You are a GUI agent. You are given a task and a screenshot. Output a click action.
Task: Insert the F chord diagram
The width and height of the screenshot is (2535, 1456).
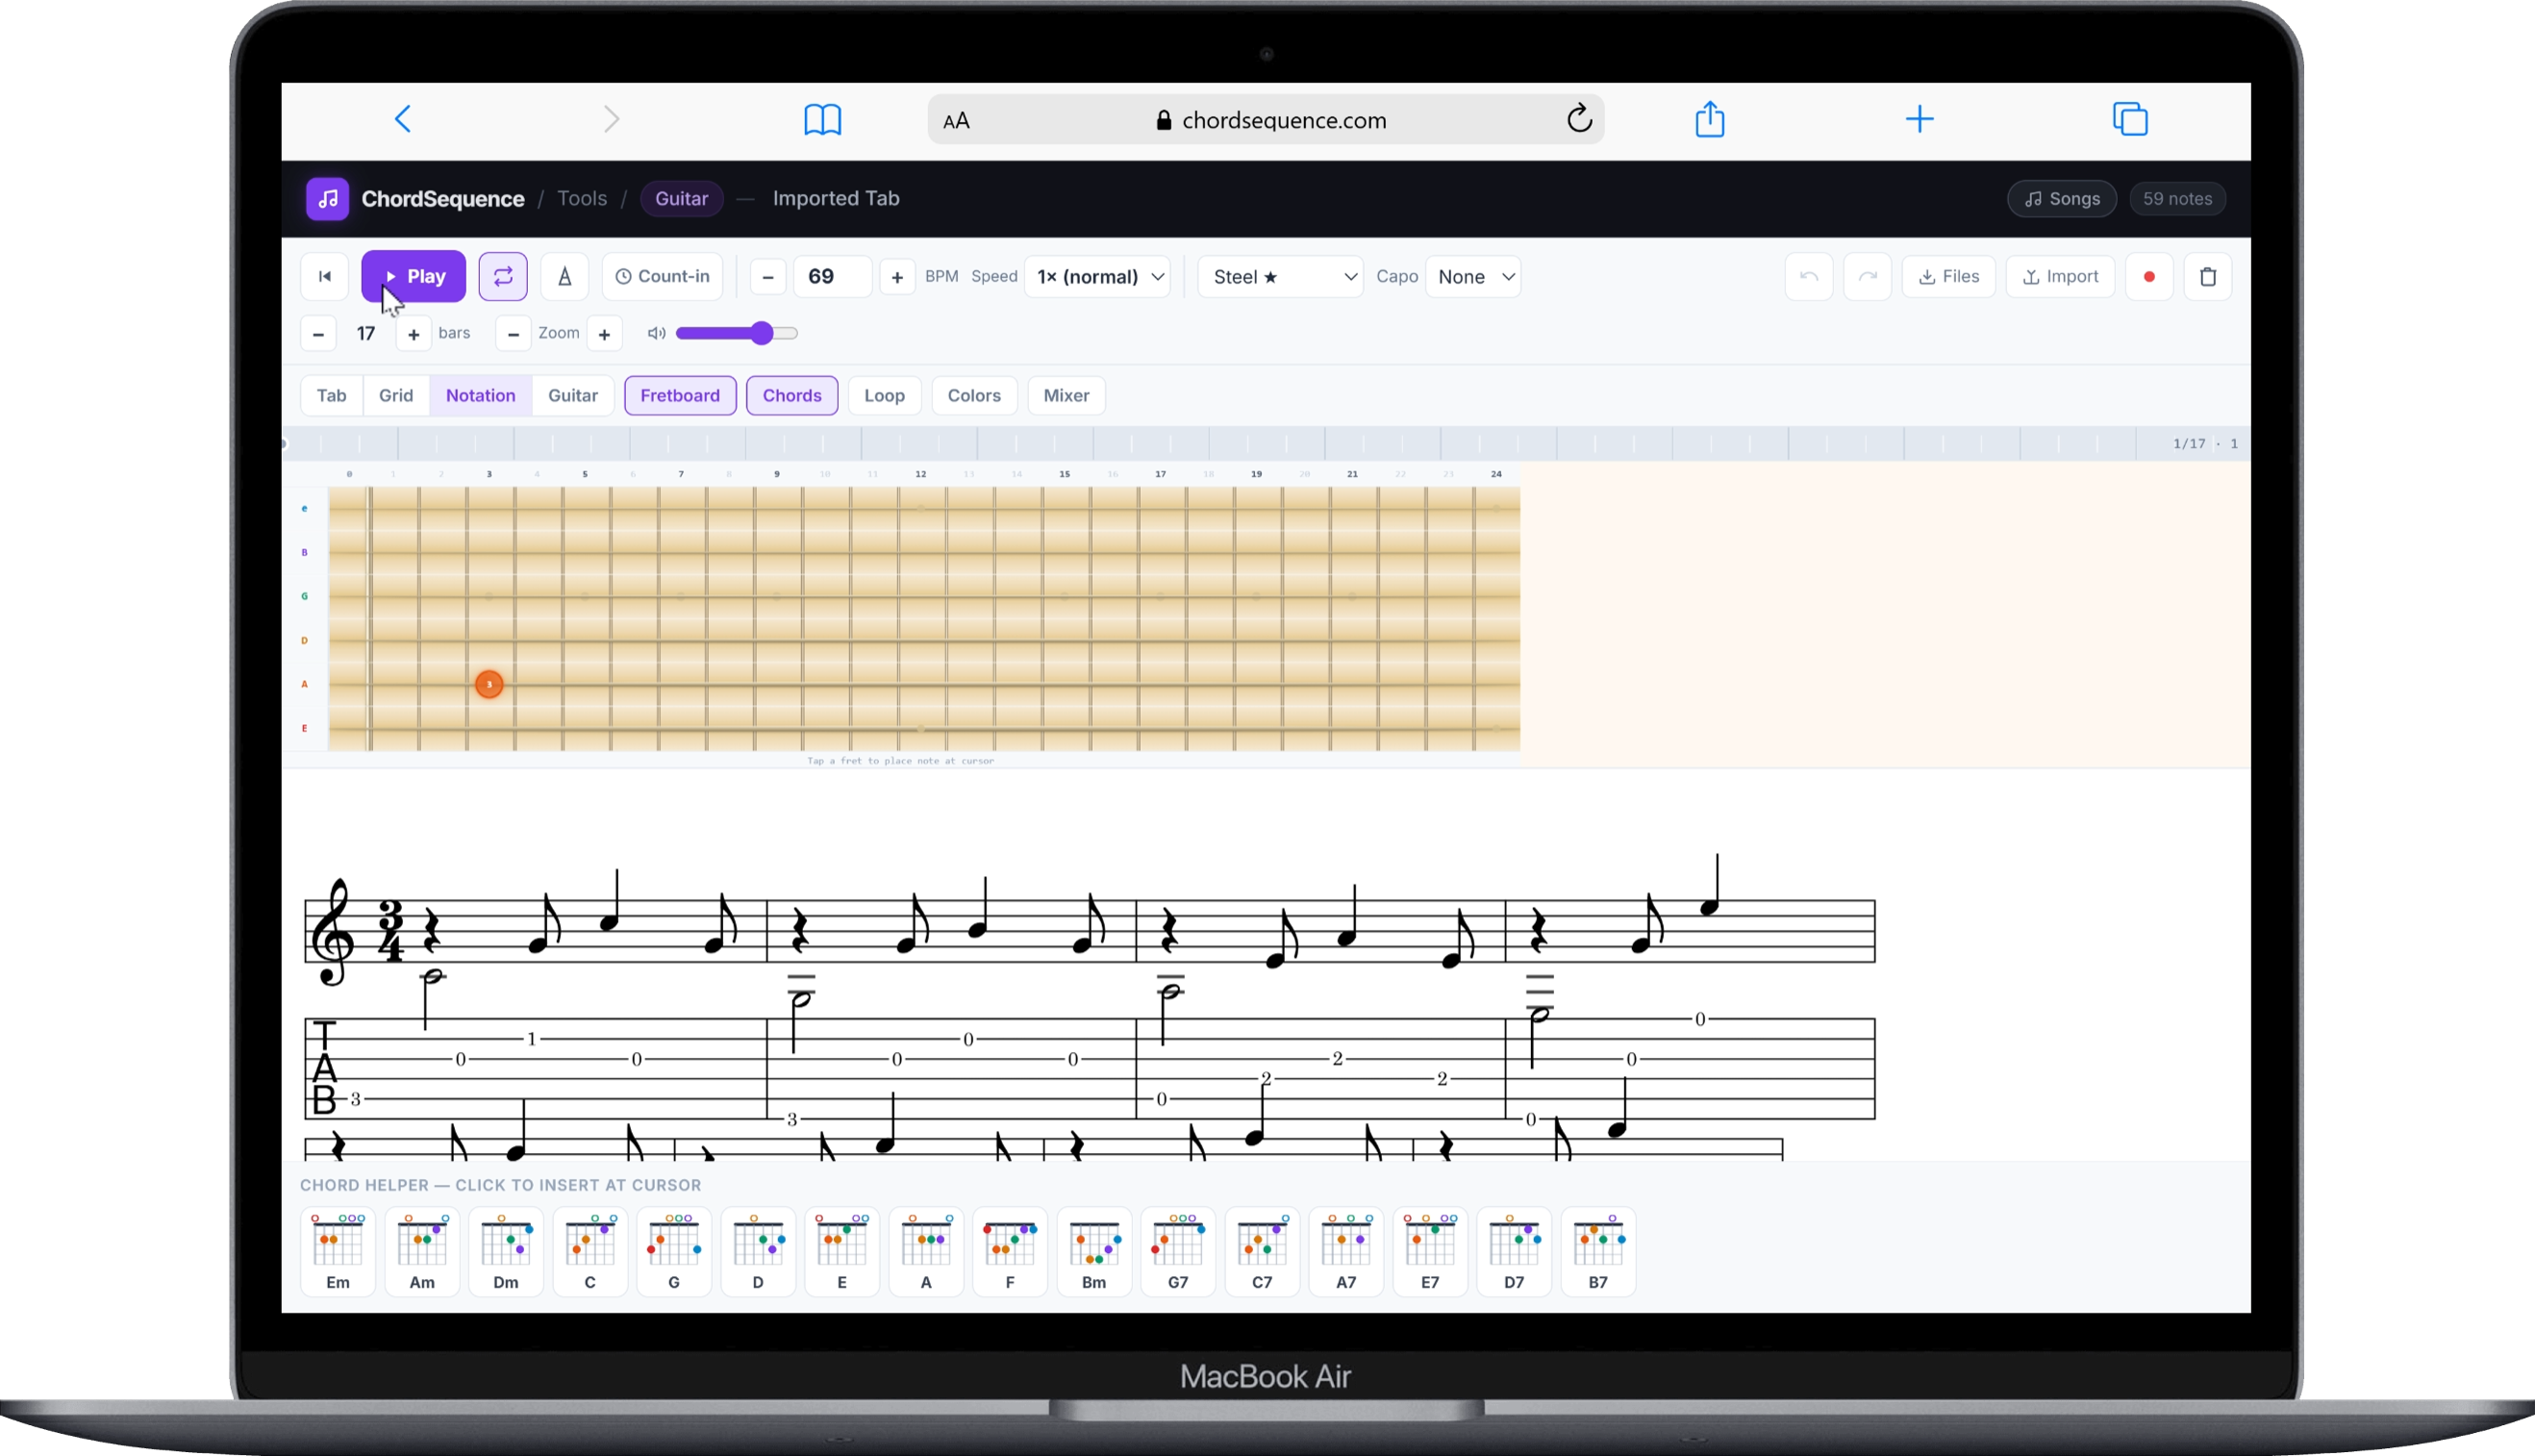[x=1010, y=1252]
